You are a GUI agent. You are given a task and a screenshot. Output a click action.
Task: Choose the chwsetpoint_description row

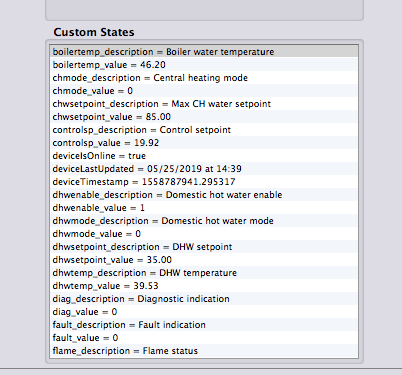(x=204, y=104)
